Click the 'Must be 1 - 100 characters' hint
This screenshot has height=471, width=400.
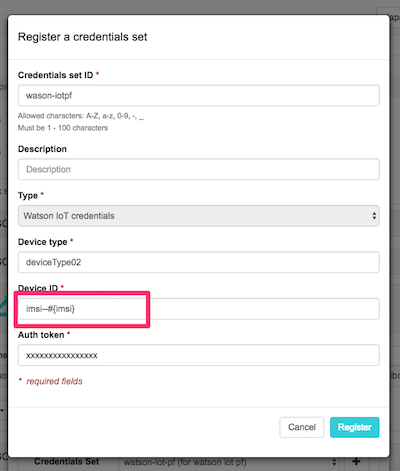(x=63, y=128)
